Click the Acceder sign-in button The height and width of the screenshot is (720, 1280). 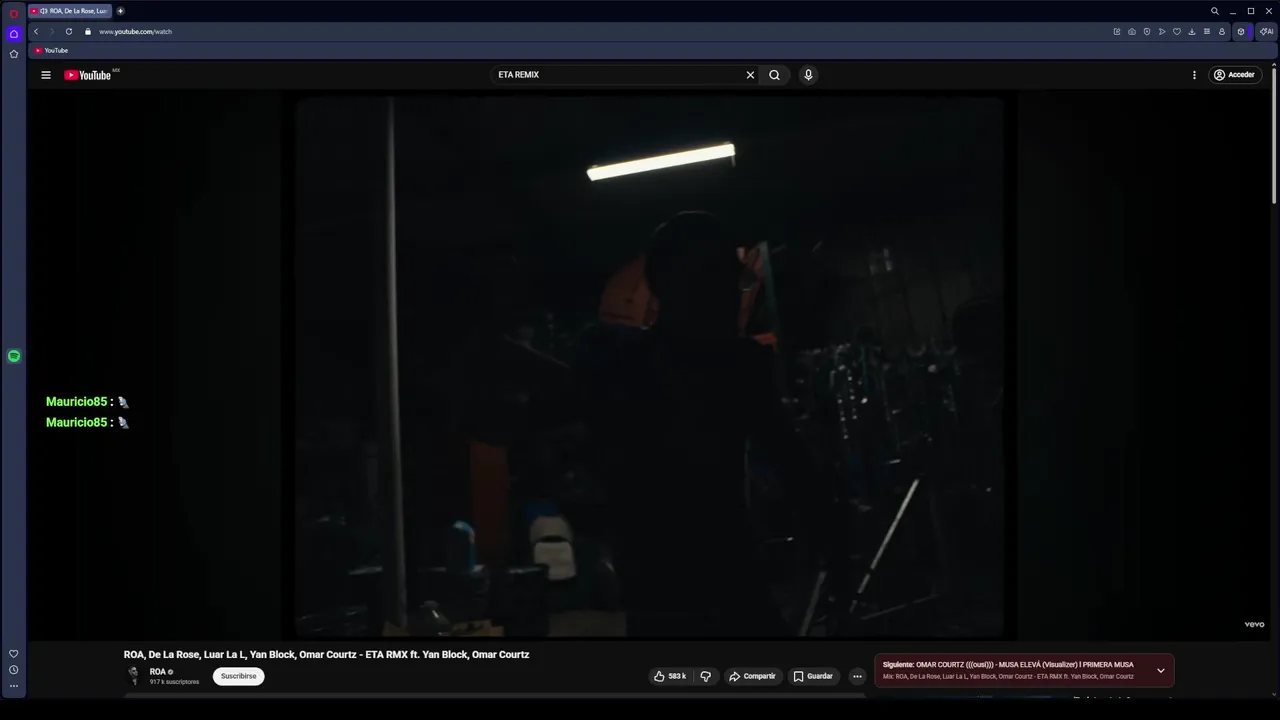(1234, 75)
